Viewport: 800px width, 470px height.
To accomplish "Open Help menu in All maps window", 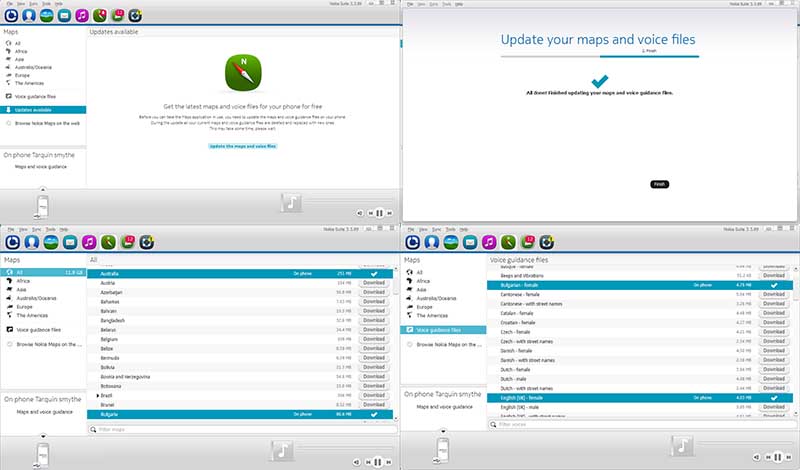I will [63, 229].
